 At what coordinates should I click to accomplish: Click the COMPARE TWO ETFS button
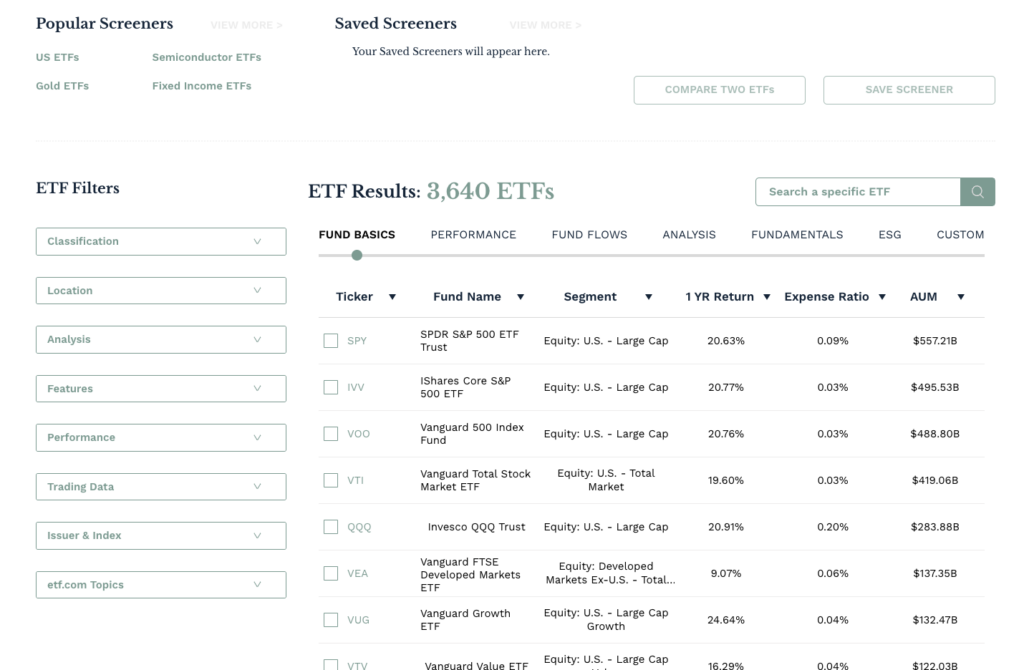click(719, 89)
